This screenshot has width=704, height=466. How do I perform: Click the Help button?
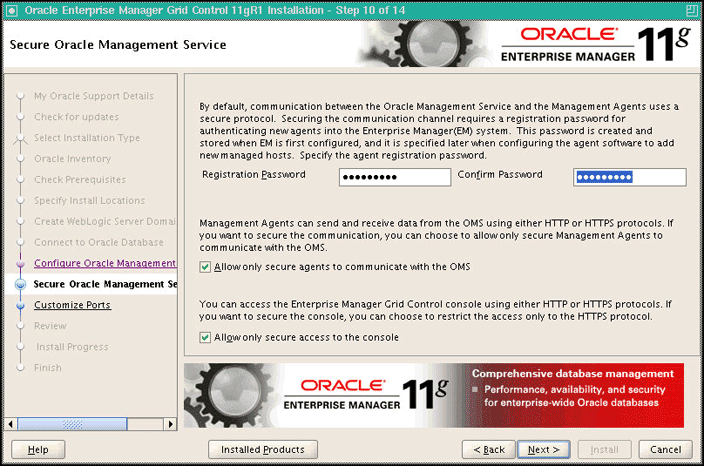click(x=38, y=449)
